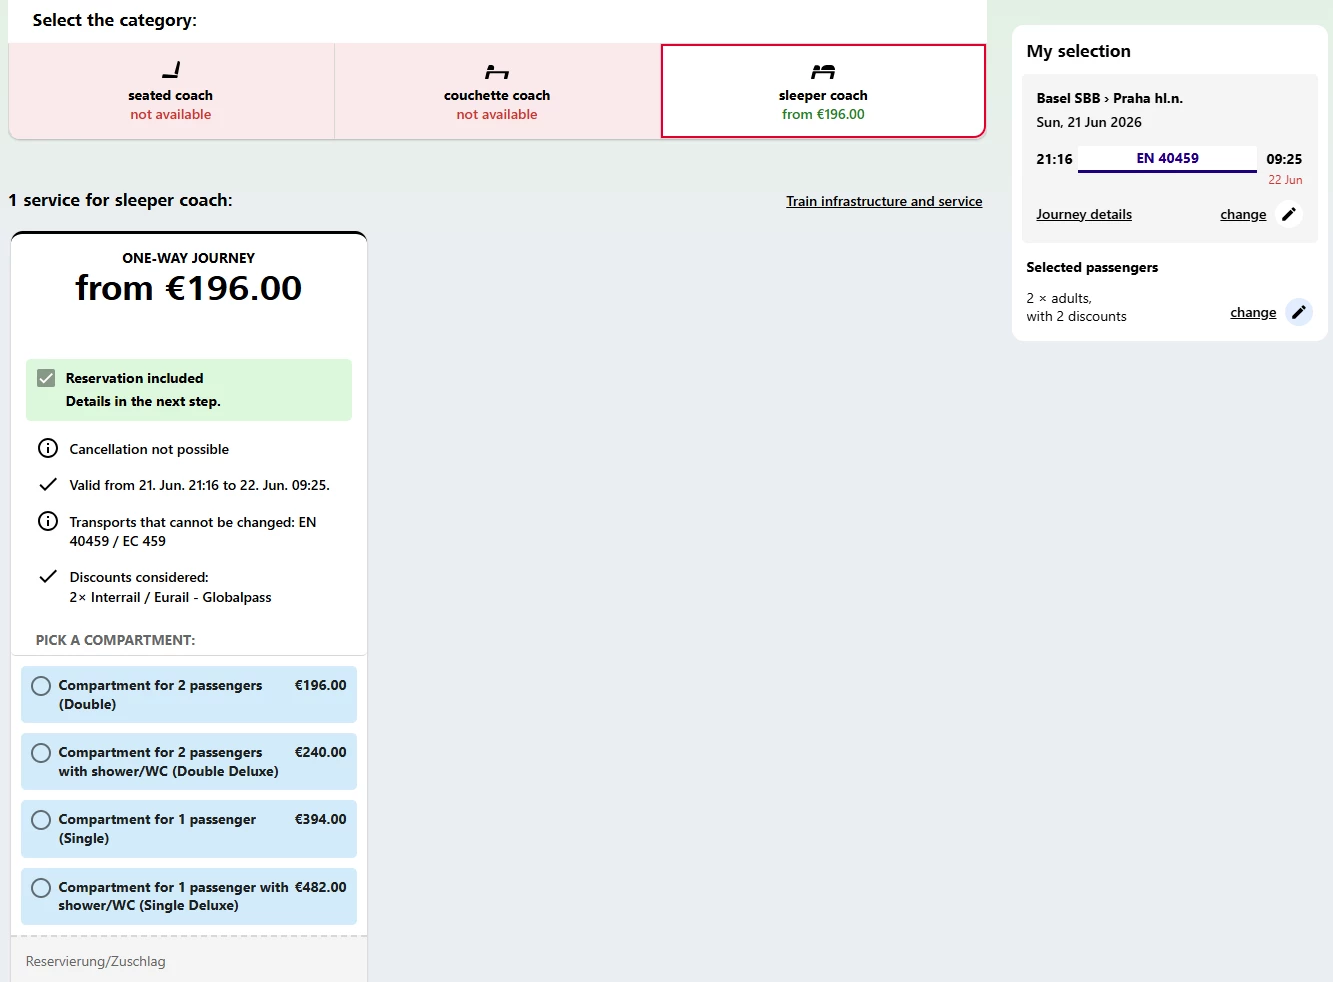
Task: Click the Reservation included checkmark box
Action: (46, 378)
